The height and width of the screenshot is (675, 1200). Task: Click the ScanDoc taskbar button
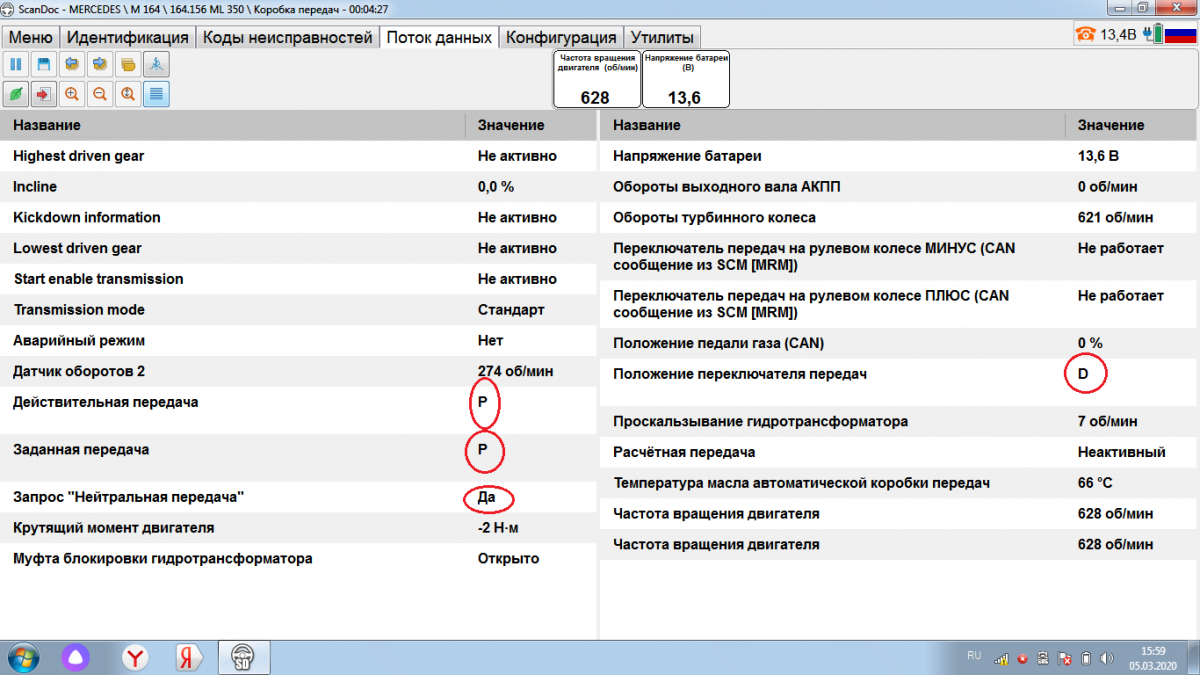point(243,658)
